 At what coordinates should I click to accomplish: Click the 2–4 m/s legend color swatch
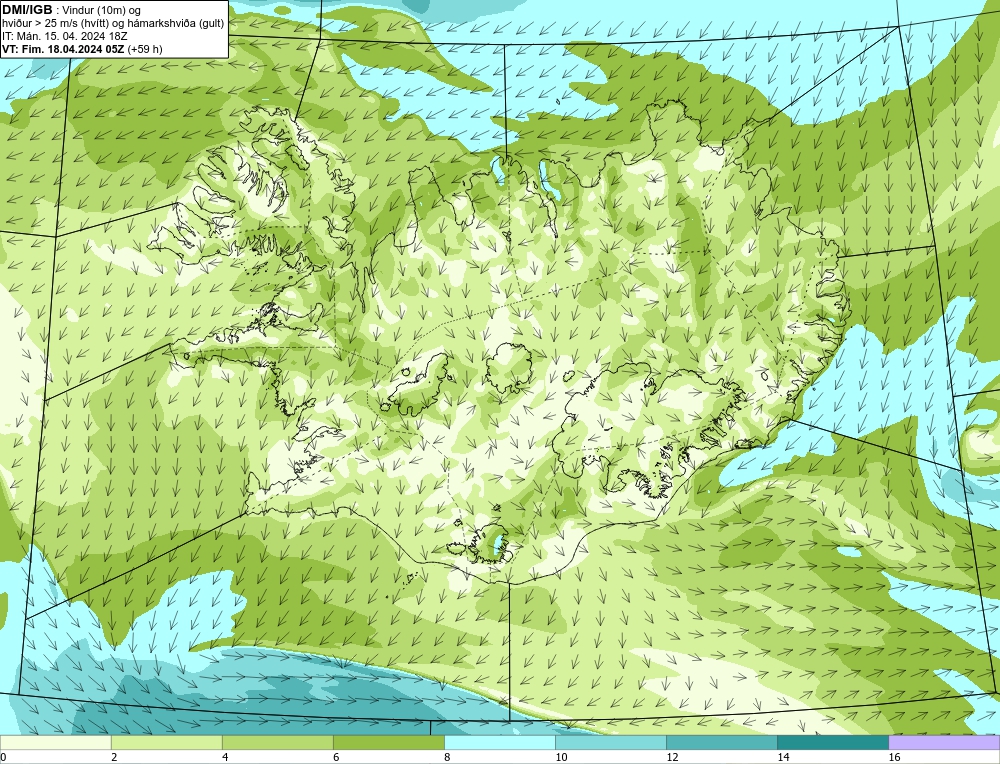[x=166, y=742]
